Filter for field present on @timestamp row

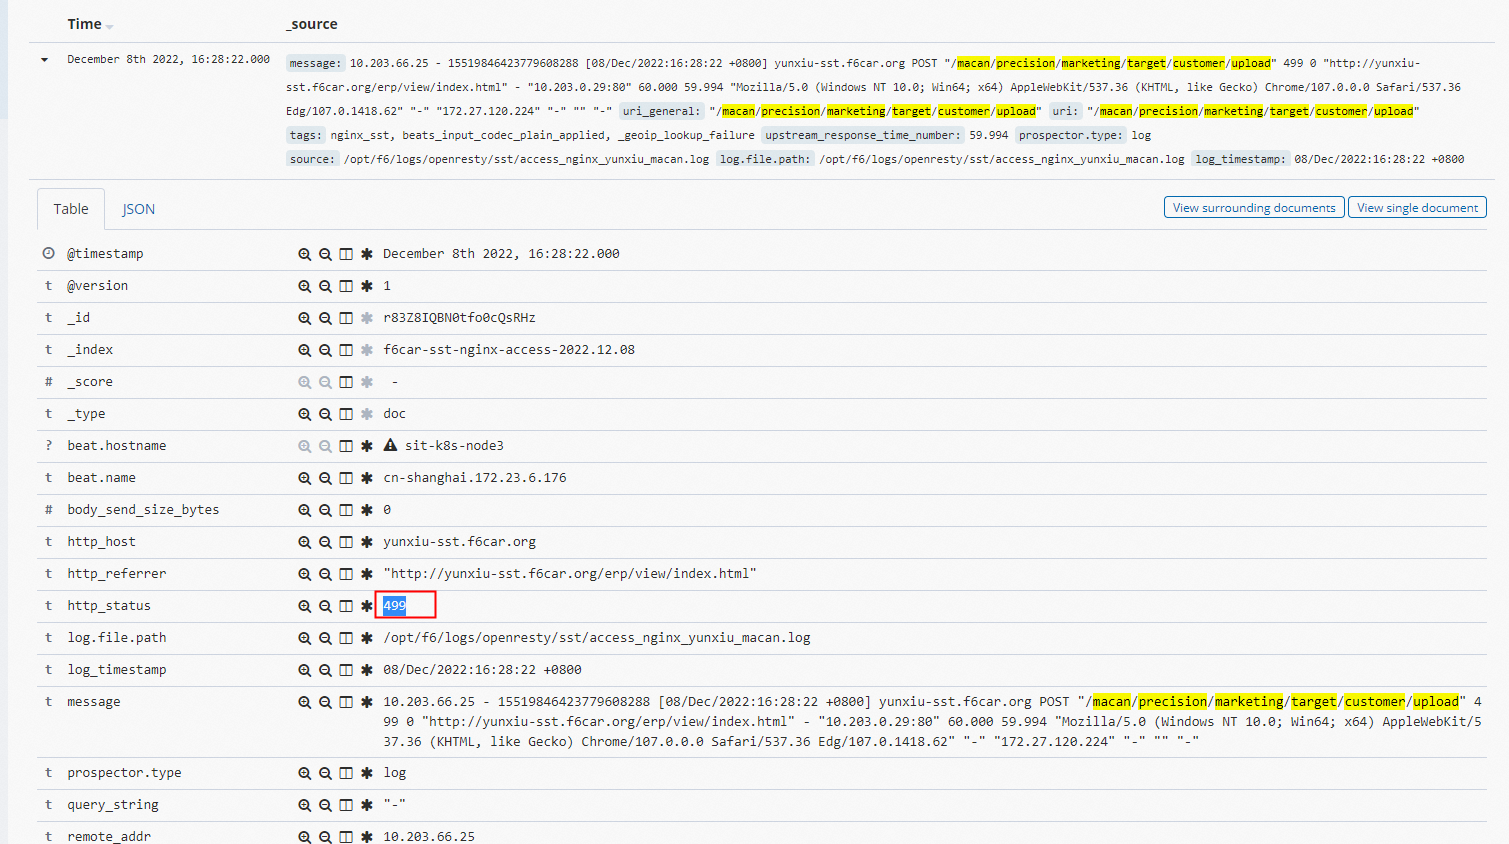tap(367, 254)
